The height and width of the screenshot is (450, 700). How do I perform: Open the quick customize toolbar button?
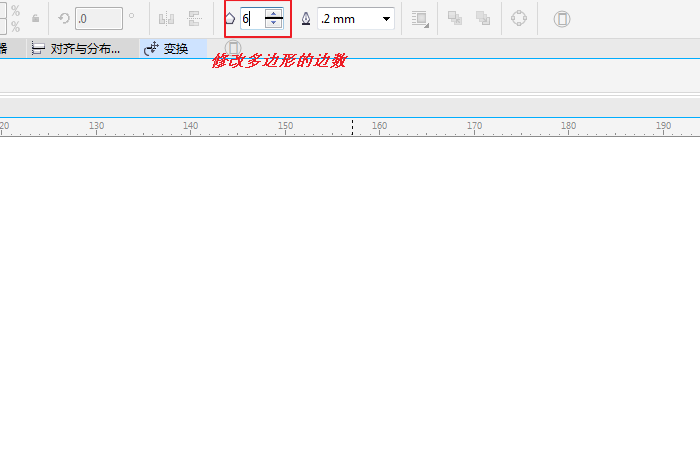[562, 19]
